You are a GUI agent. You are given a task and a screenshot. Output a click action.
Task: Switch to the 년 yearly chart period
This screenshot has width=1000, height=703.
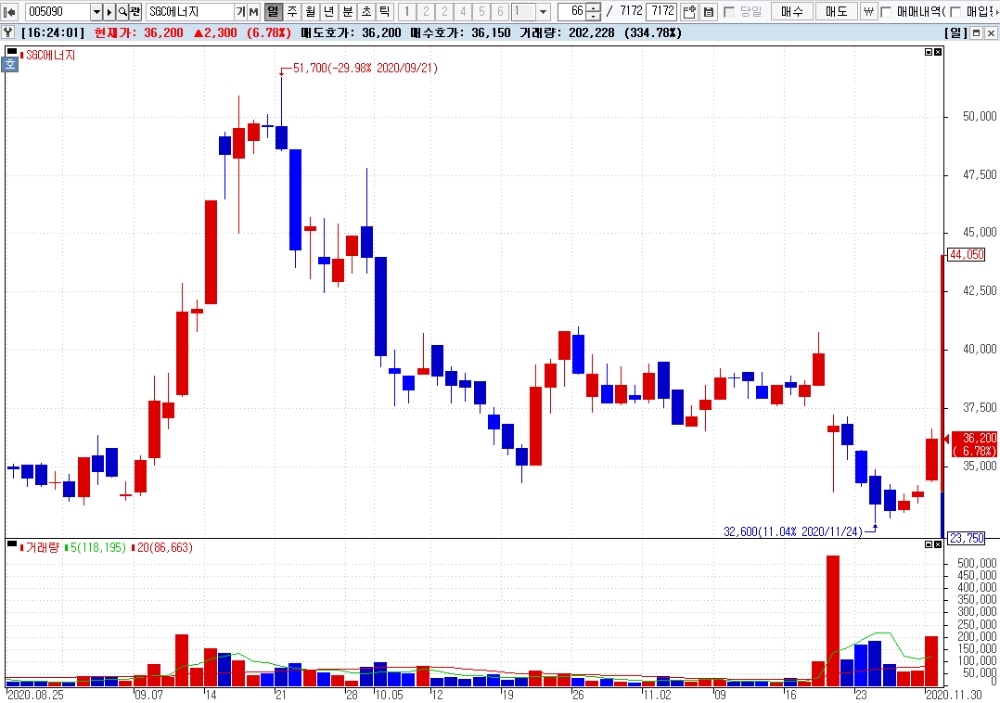click(329, 11)
